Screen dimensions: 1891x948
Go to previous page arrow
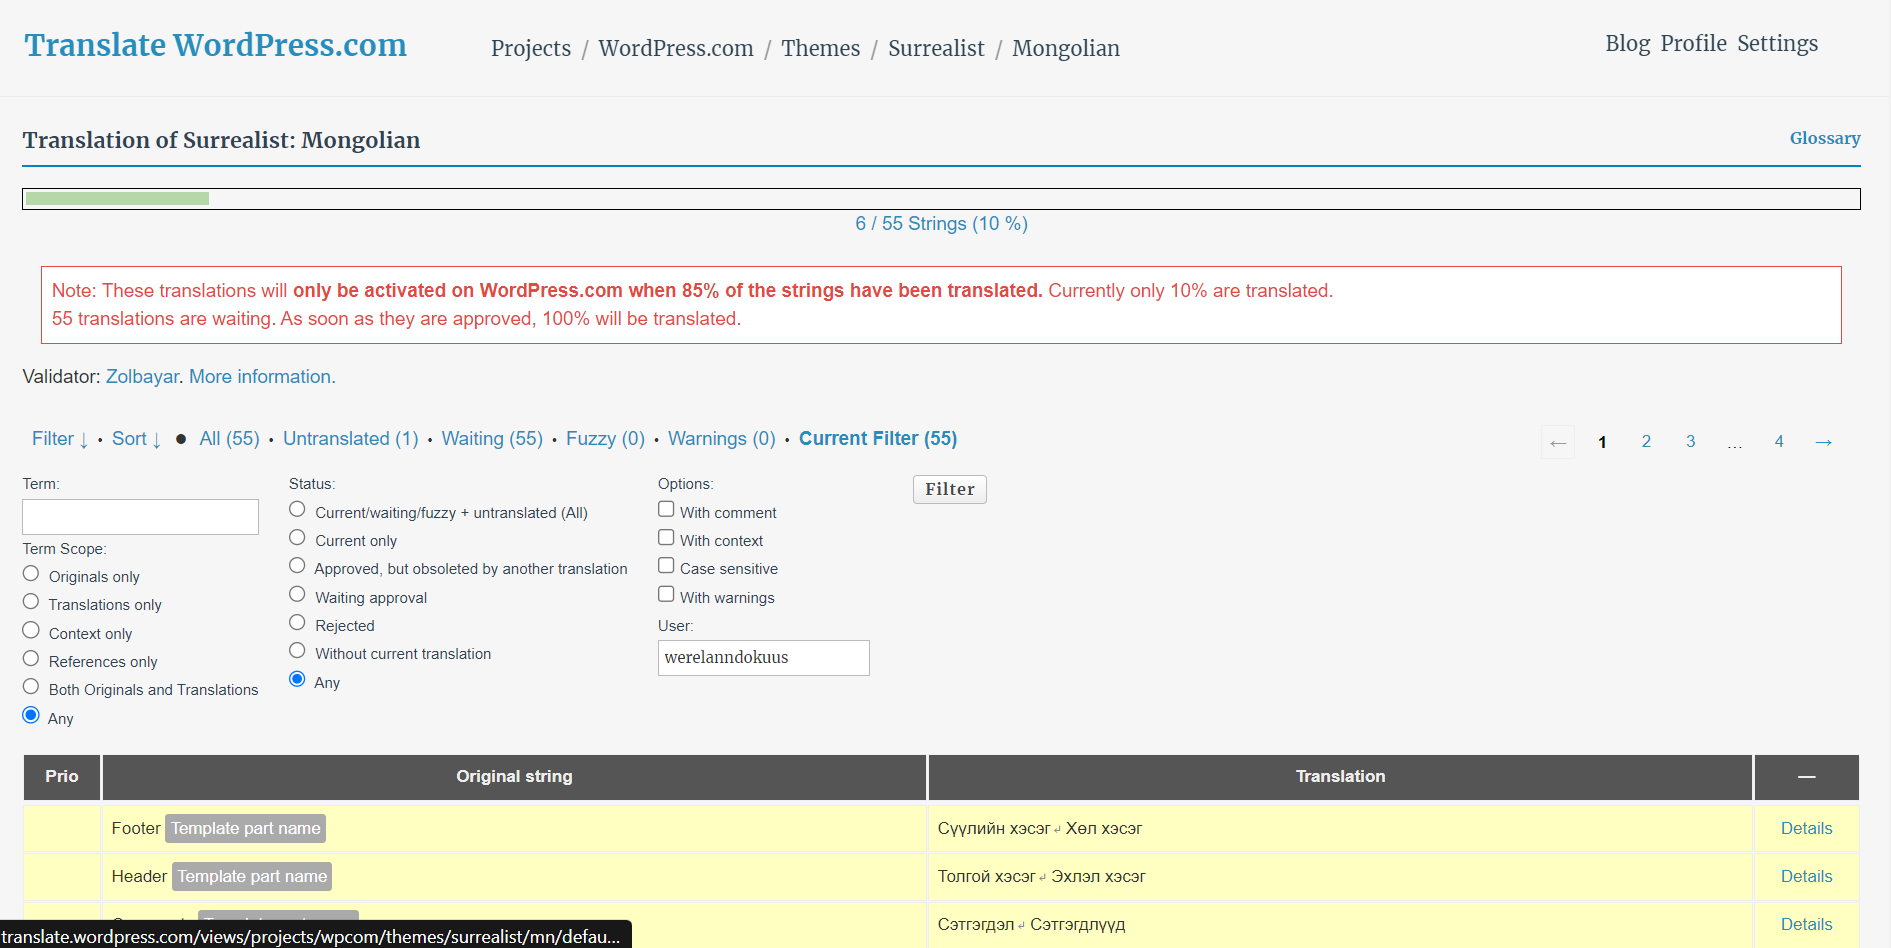(x=1558, y=442)
